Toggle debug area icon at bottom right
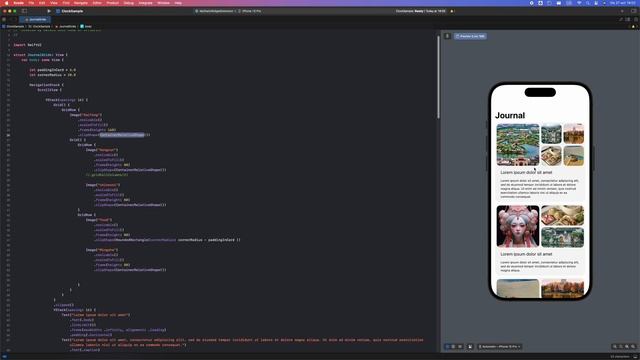Image resolution: width=640 pixels, height=360 pixels. tap(636, 356)
